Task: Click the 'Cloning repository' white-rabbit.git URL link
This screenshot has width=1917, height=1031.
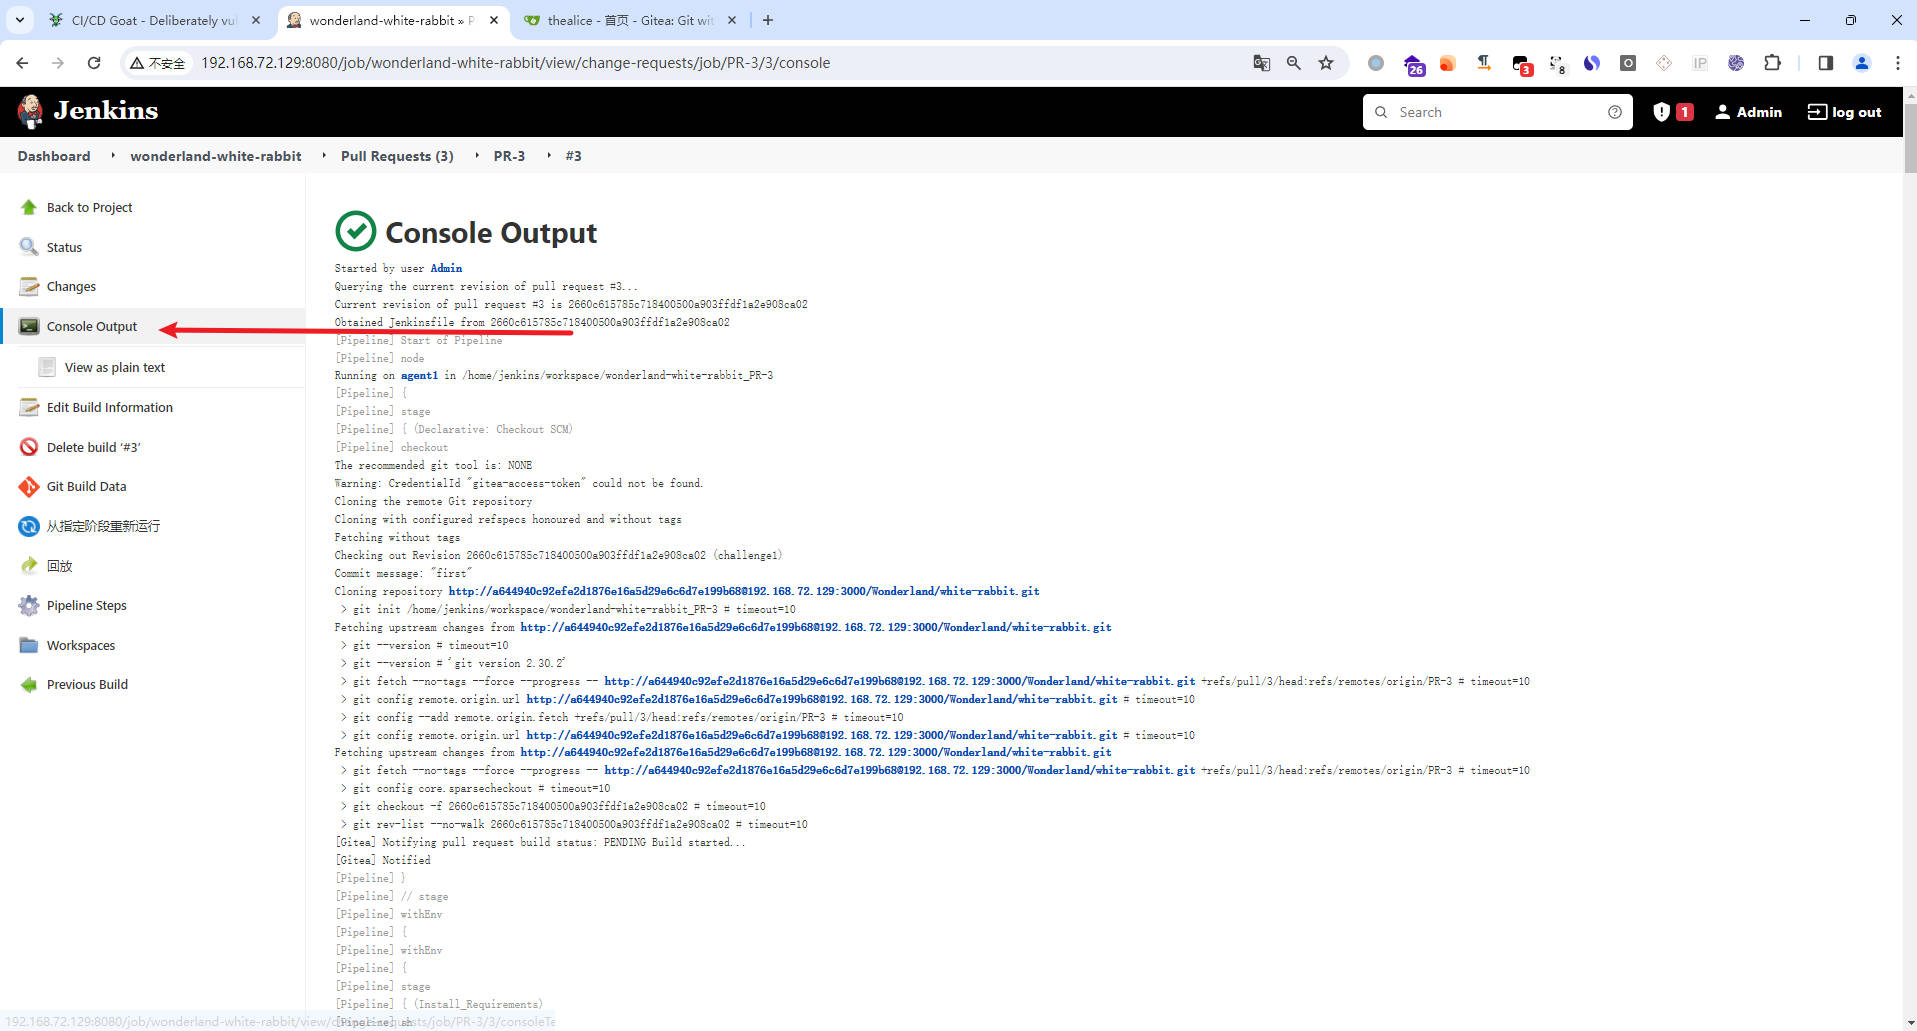Action: [x=744, y=591]
